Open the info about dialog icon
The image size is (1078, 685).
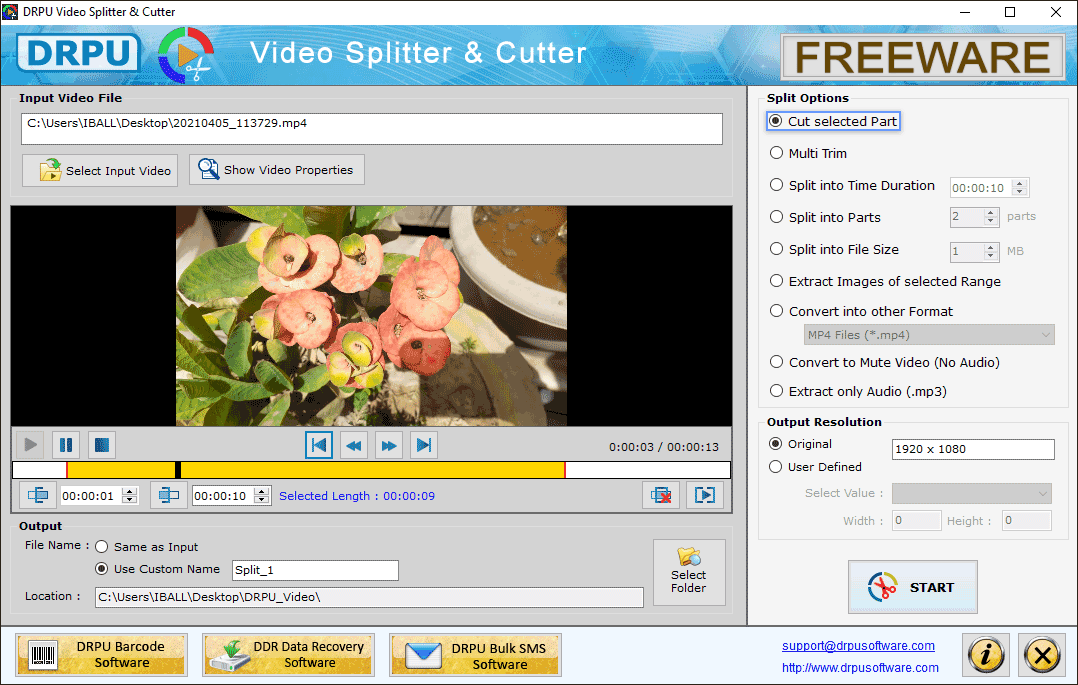point(986,655)
